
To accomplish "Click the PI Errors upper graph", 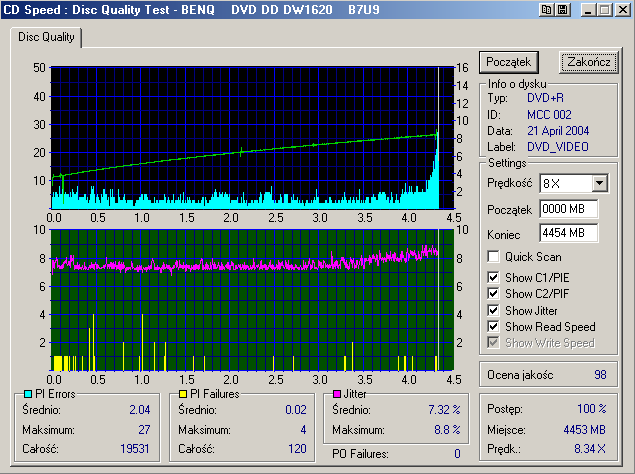I will (x=251, y=138).
